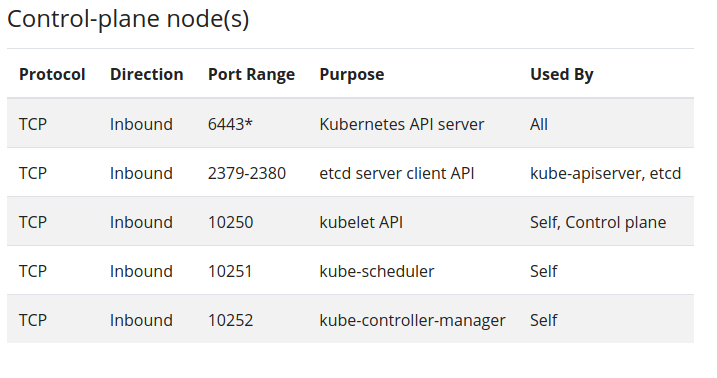Image resolution: width=717 pixels, height=378 pixels.
Task: Select the All cell in Used By
Action: coord(539,124)
